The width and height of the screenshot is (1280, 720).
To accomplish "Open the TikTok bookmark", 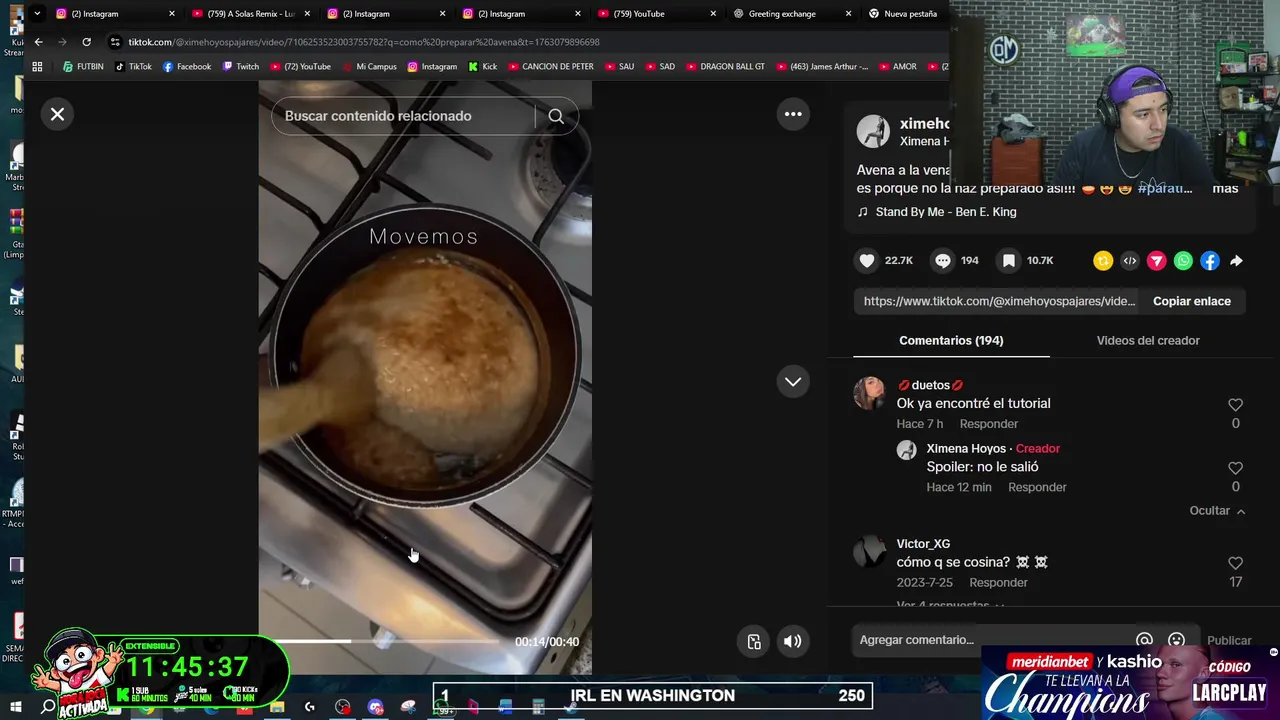I will 133,67.
